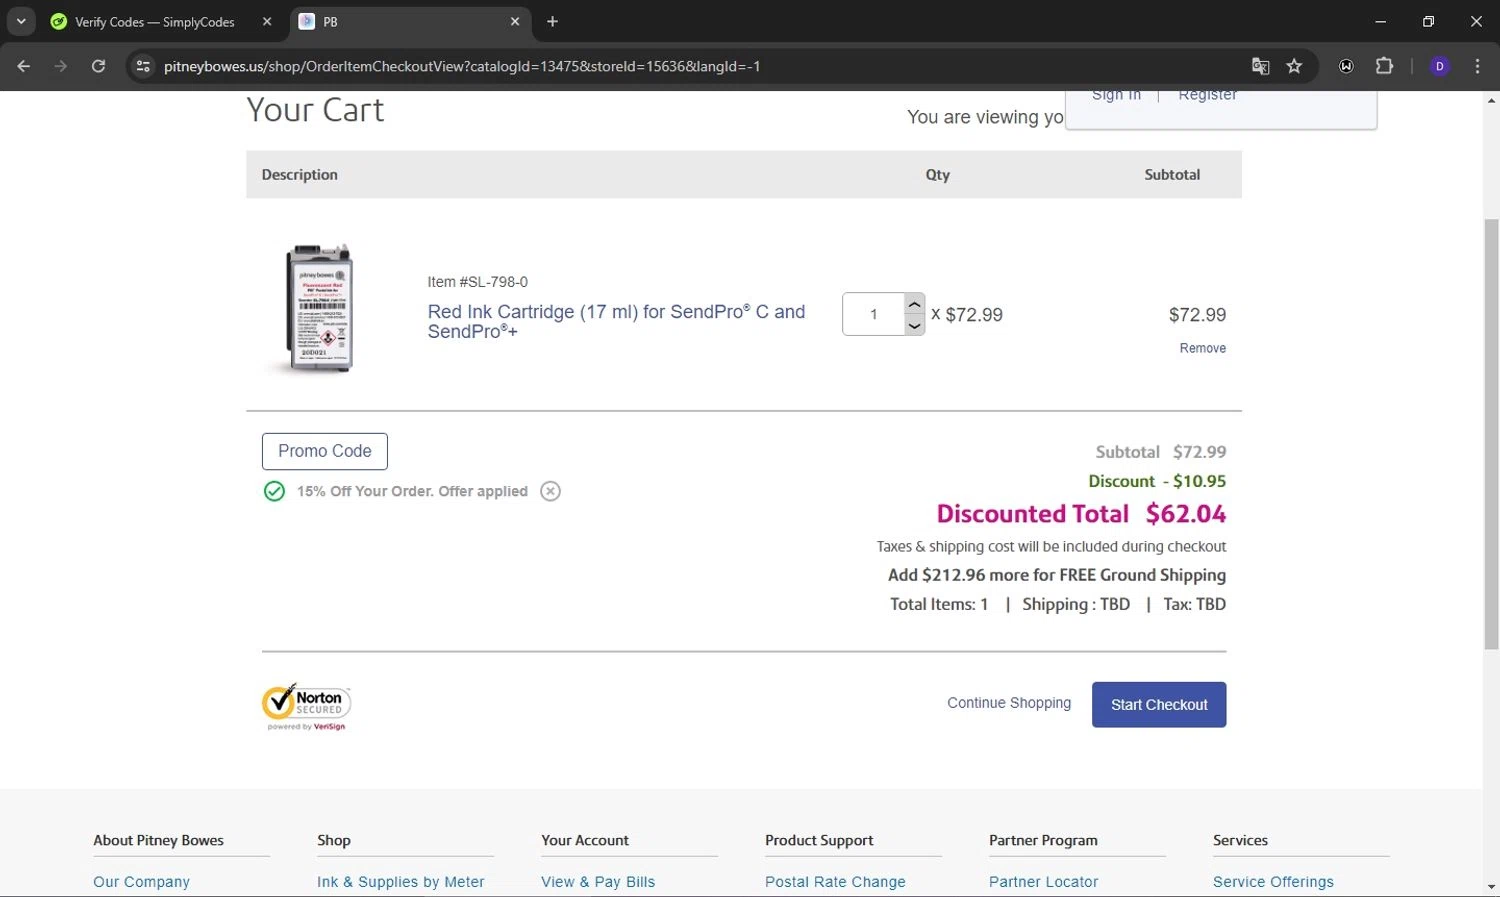Image resolution: width=1500 pixels, height=897 pixels.
Task: Click the Register link
Action: click(x=1207, y=95)
